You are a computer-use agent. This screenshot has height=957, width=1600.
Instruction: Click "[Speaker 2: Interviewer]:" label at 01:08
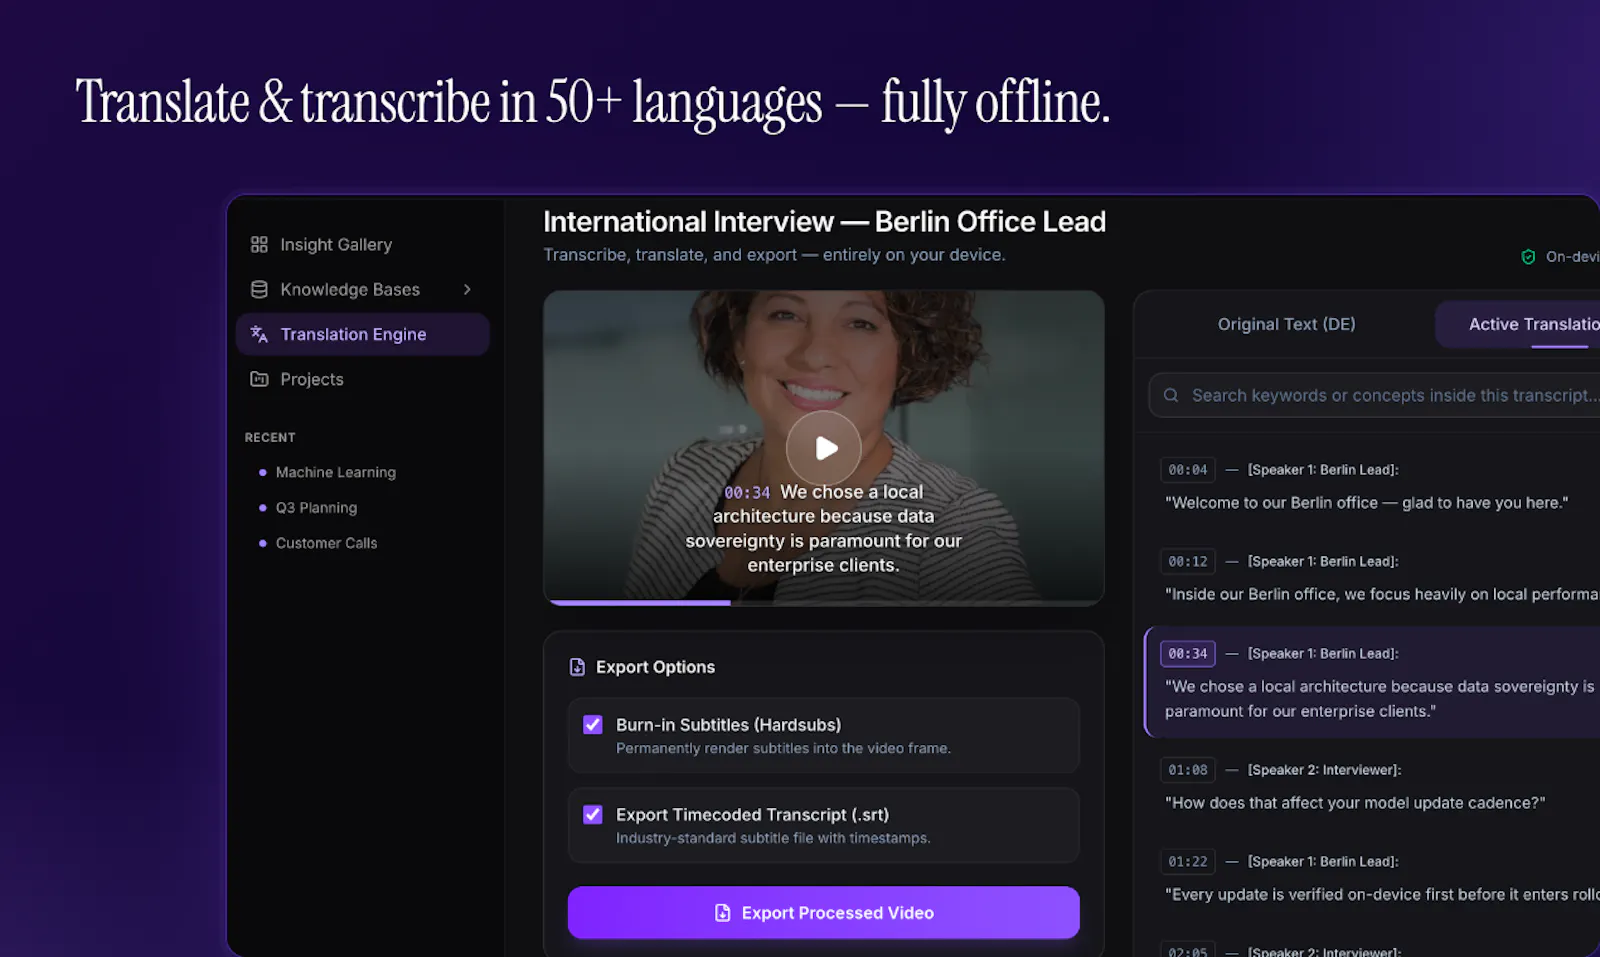tap(1324, 769)
